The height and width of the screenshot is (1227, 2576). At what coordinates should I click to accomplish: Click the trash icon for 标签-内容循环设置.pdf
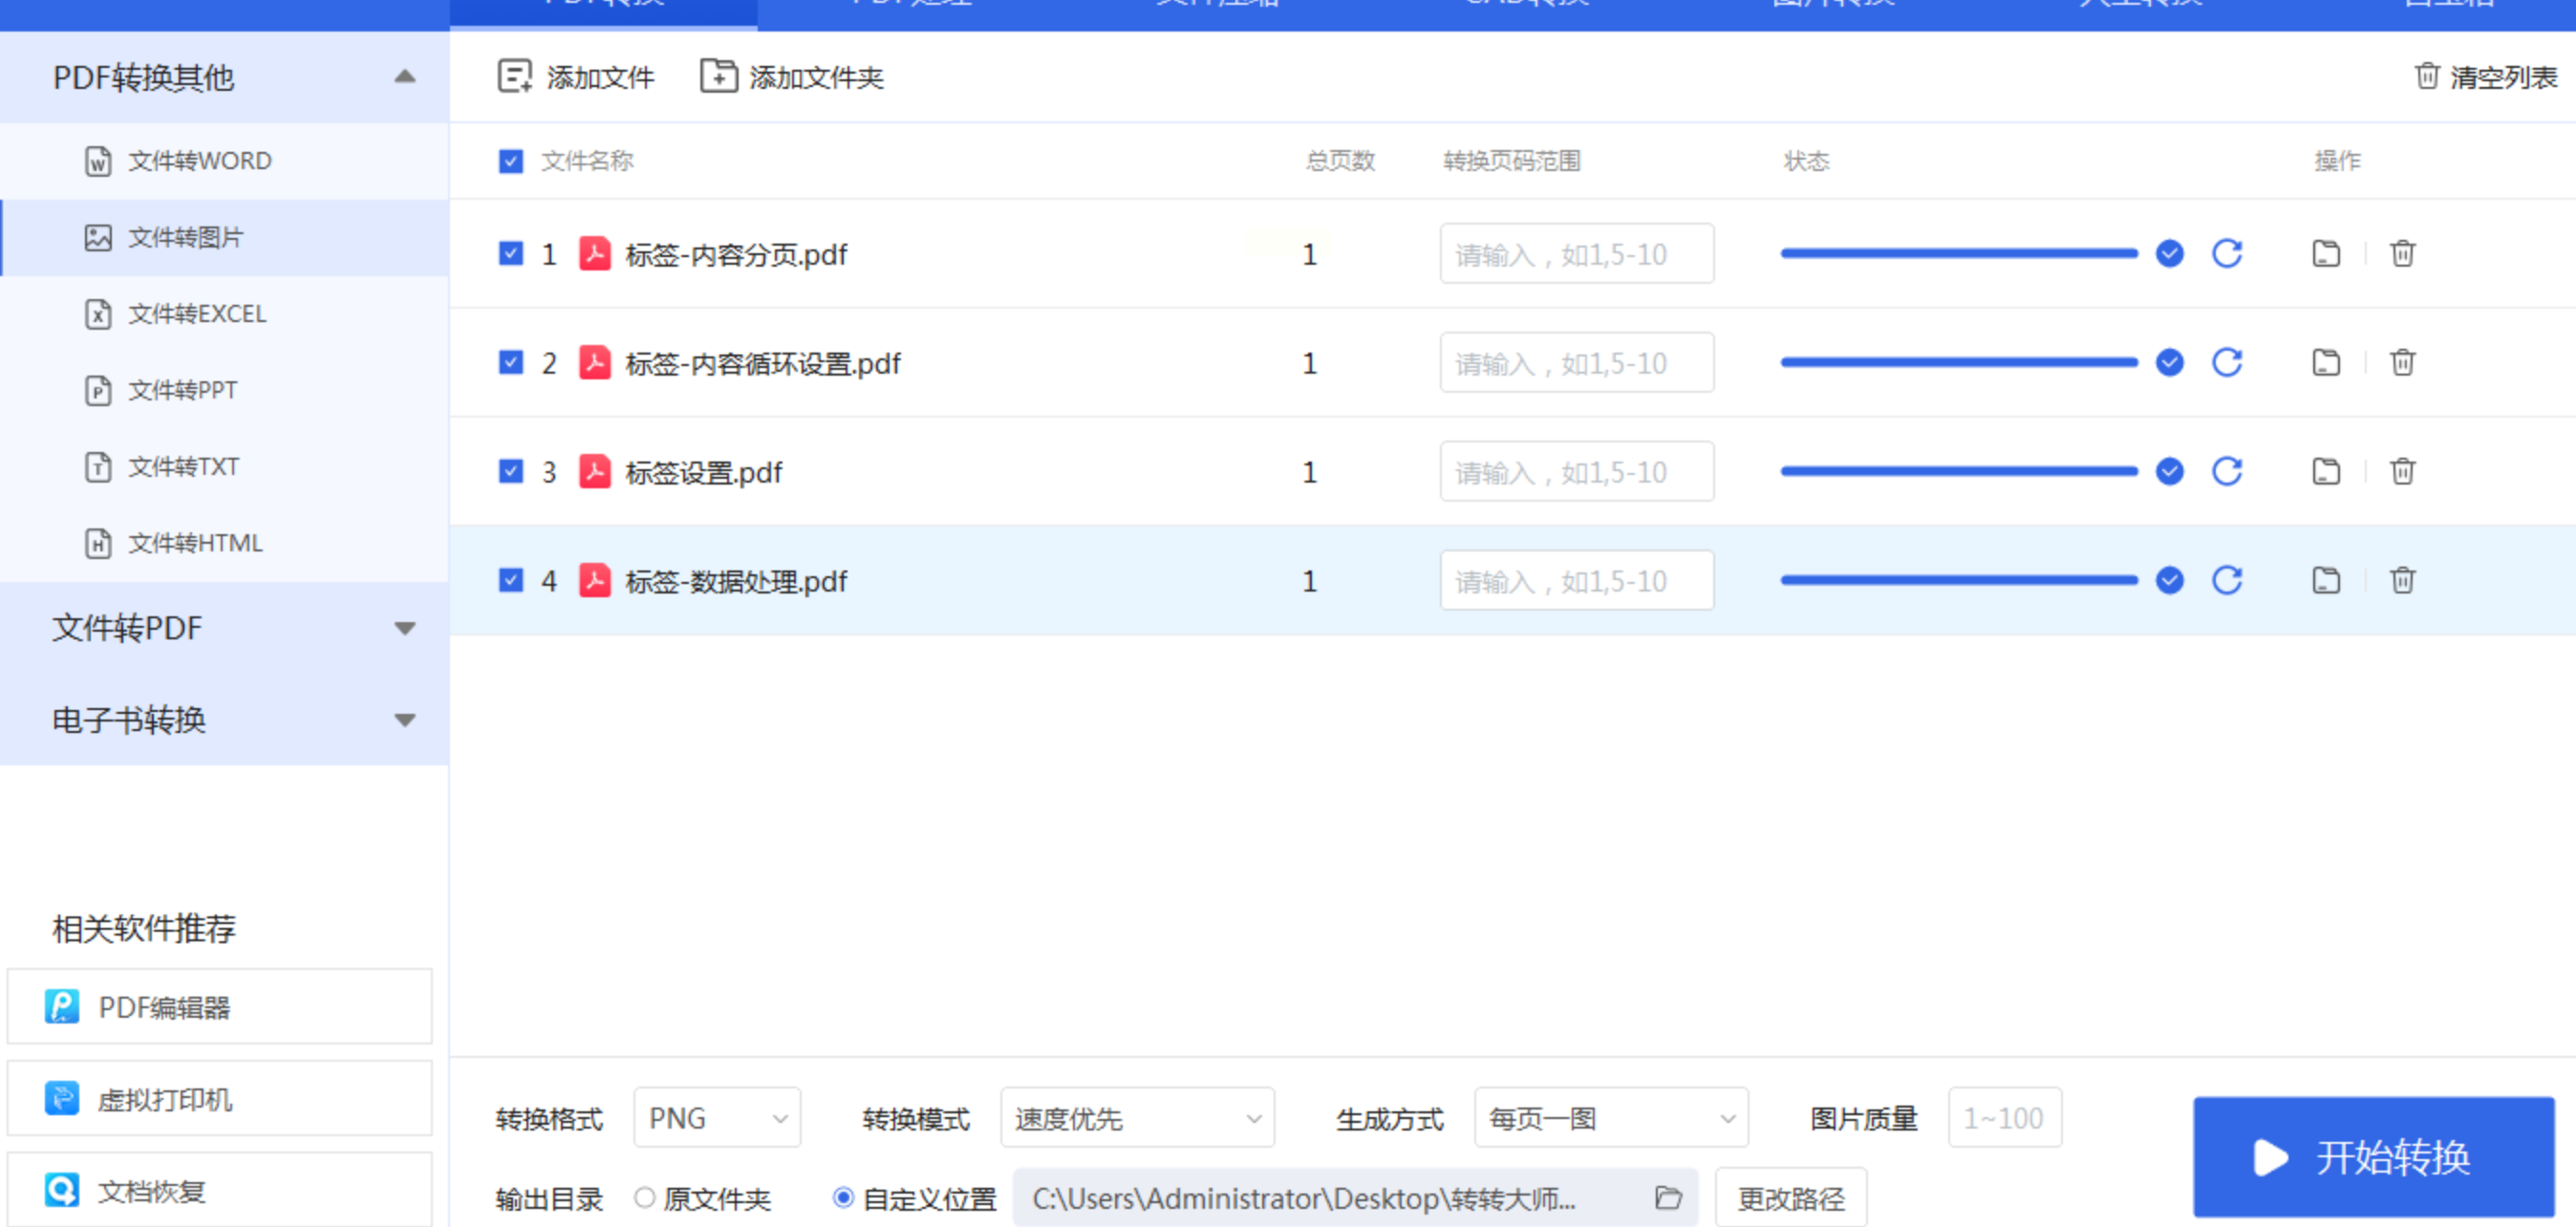pos(2402,362)
